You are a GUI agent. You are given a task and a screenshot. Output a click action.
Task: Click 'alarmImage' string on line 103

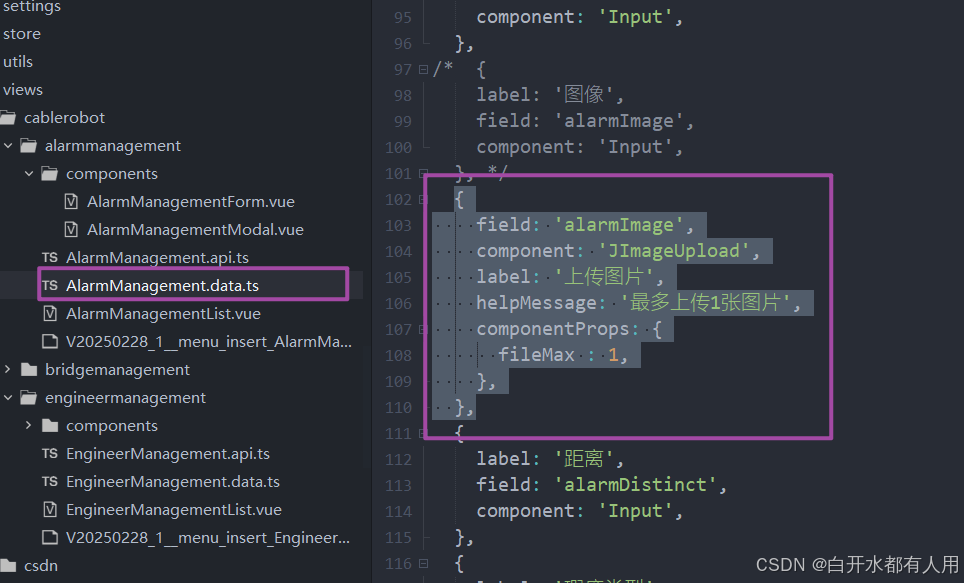(x=618, y=225)
